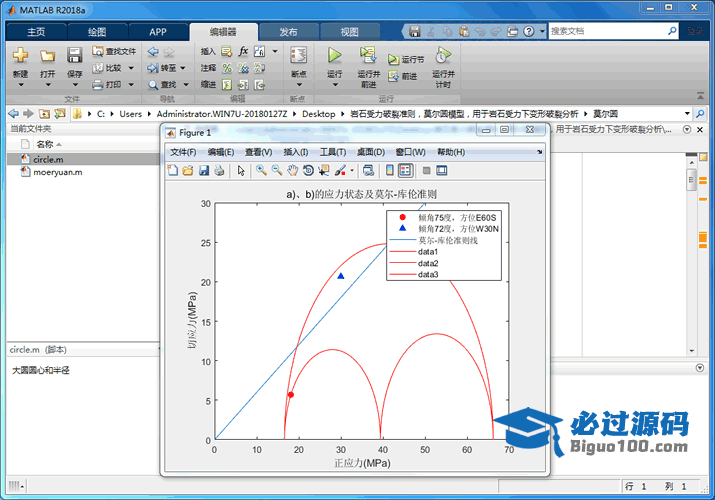
Task: Click the breakpoints (断点) icon
Action: tap(298, 56)
